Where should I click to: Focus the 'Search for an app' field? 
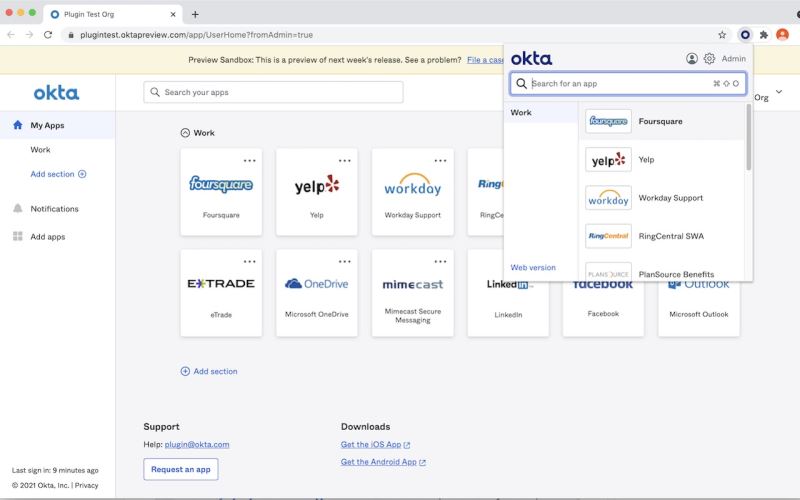[628, 83]
